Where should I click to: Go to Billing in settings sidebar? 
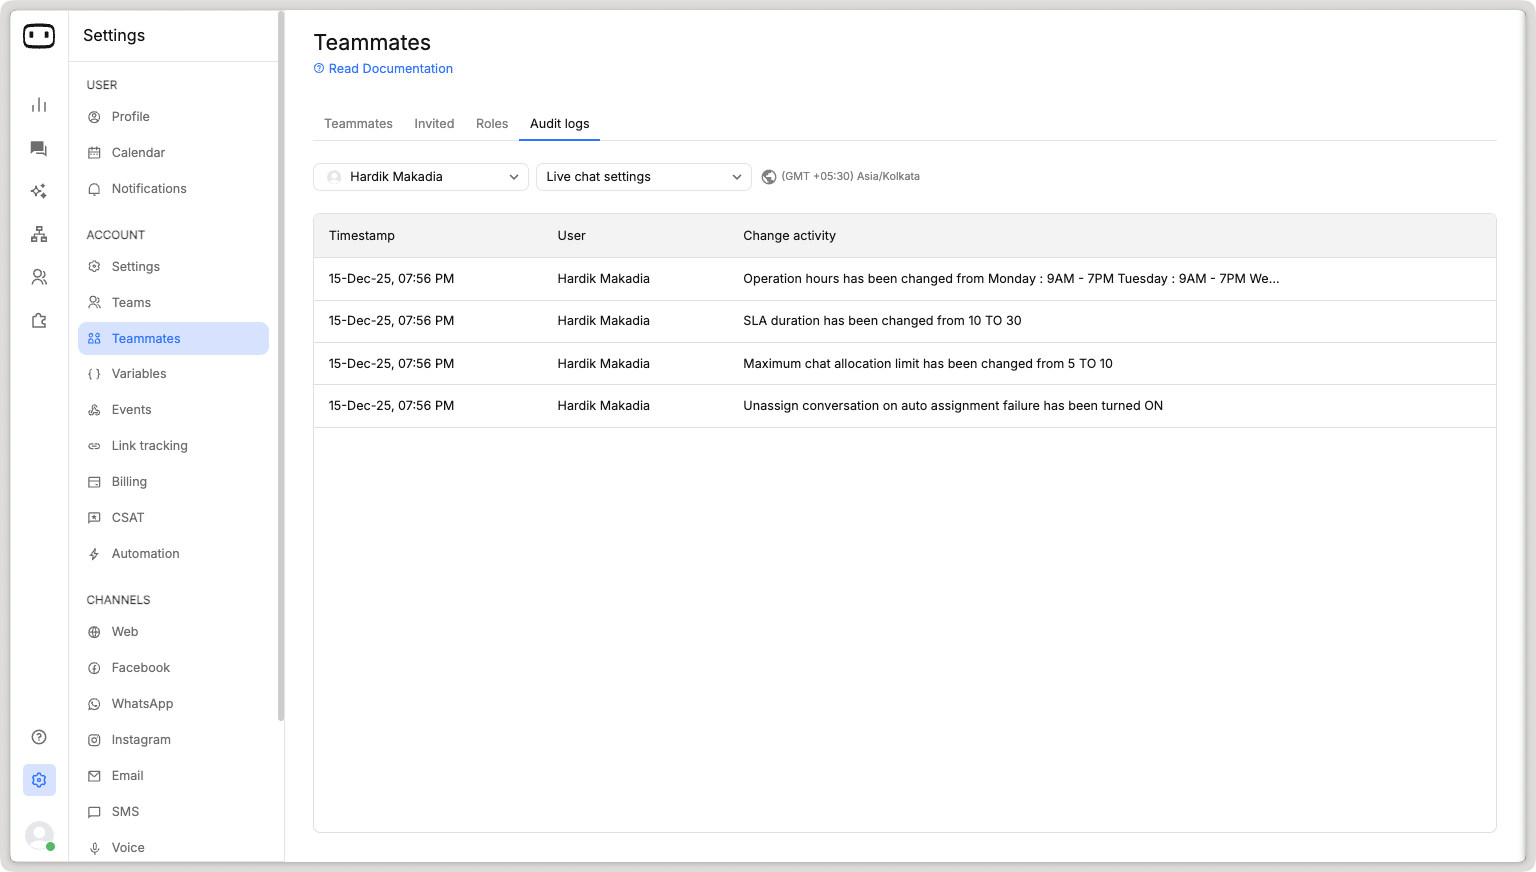point(129,482)
